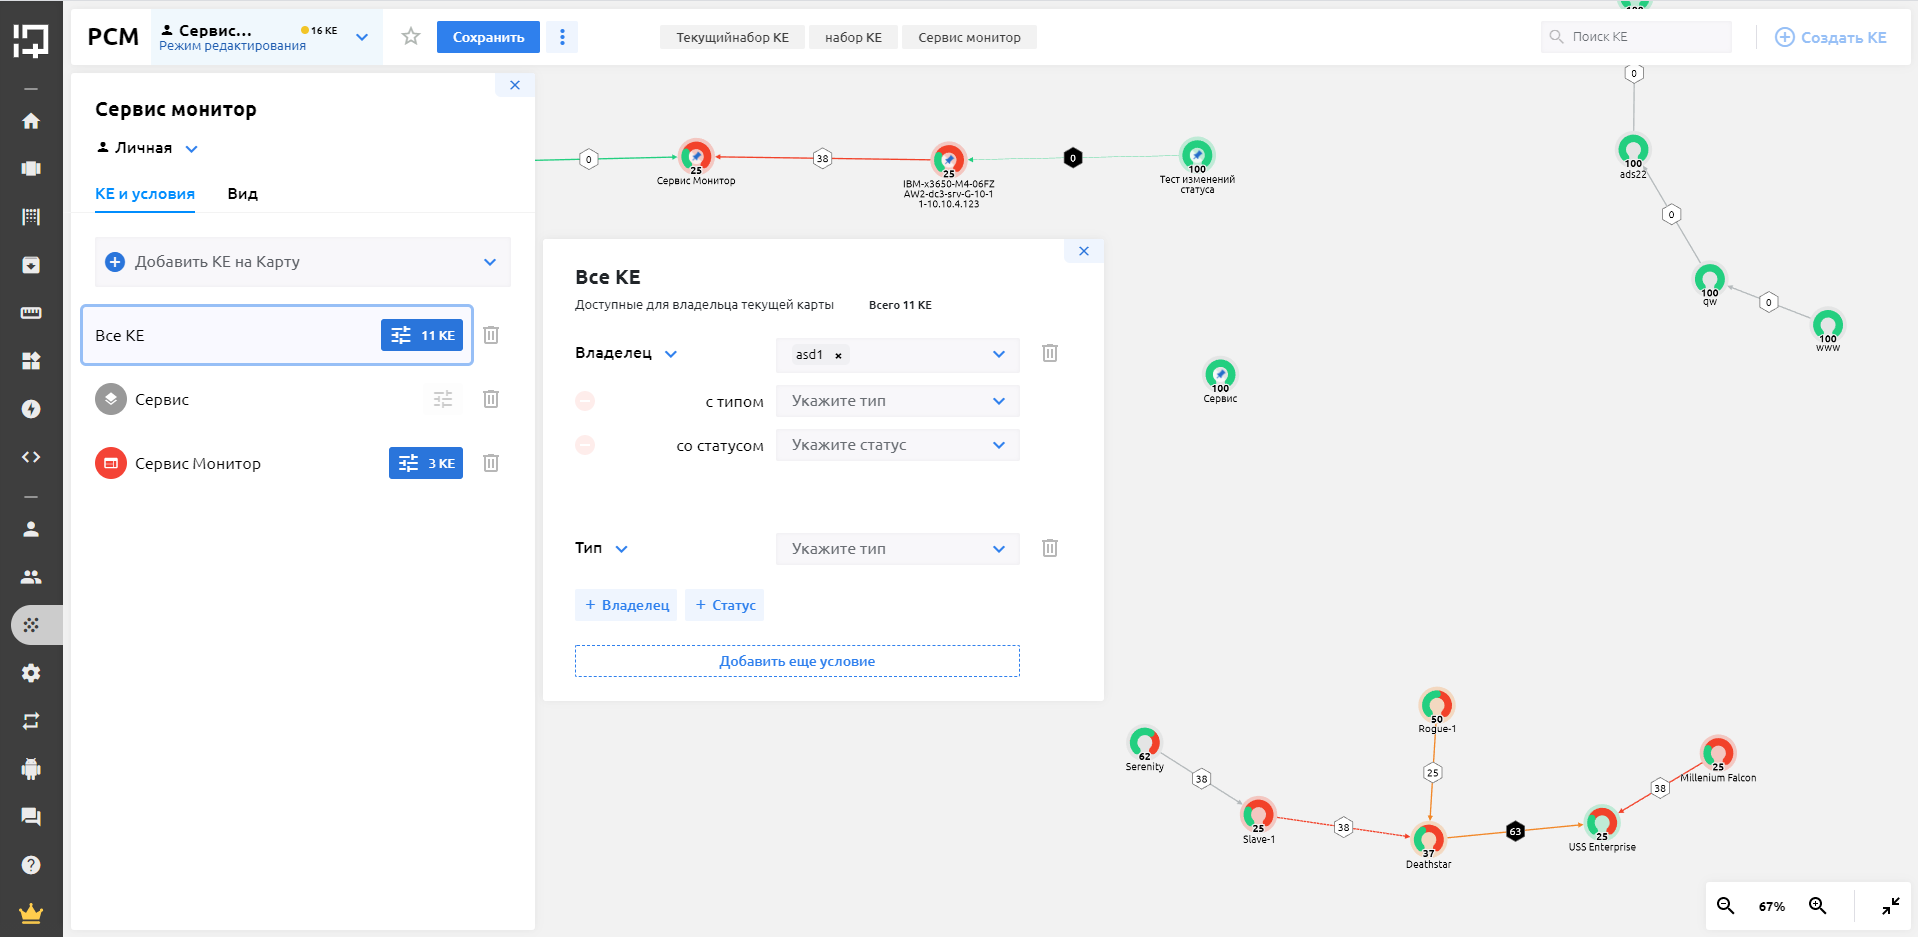
Task: Select the Тест изменений статуса node
Action: pos(1197,154)
